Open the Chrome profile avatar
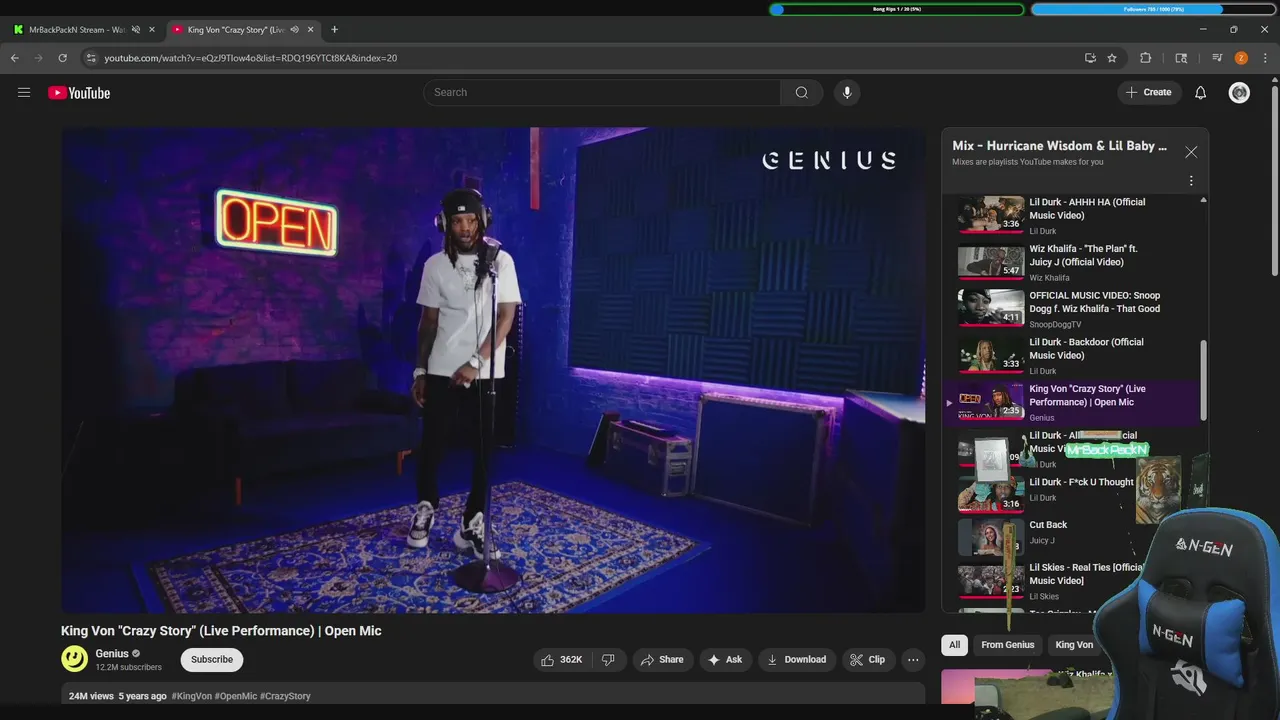The image size is (1280, 720). coord(1241,58)
